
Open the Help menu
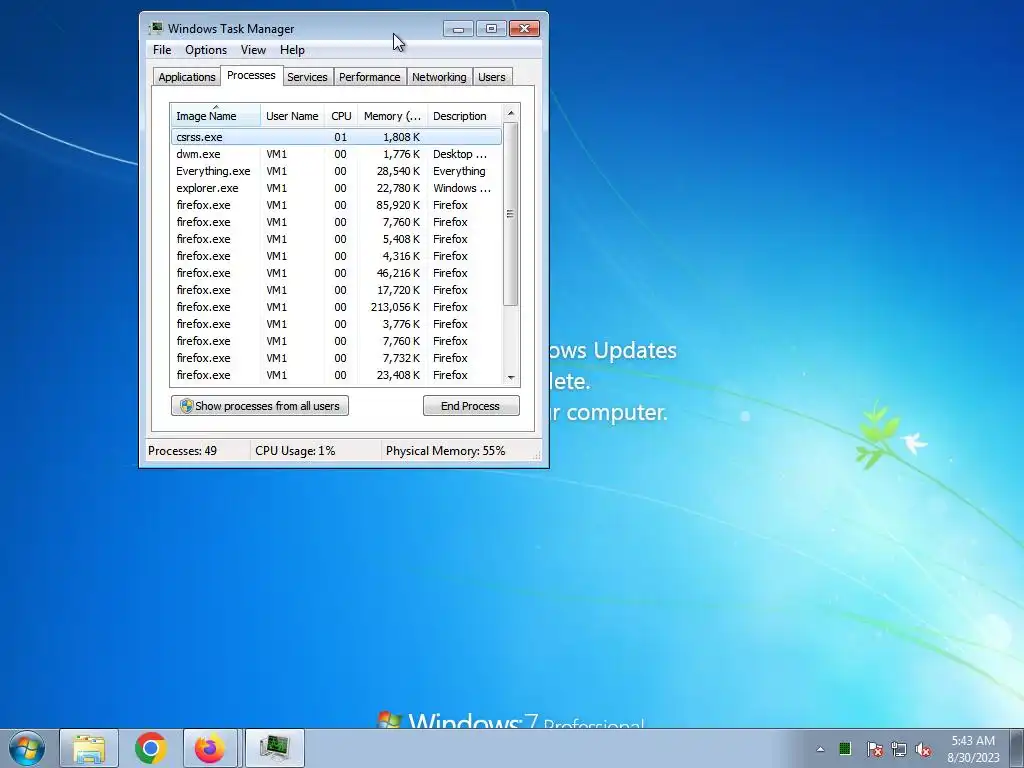pyautogui.click(x=292, y=50)
